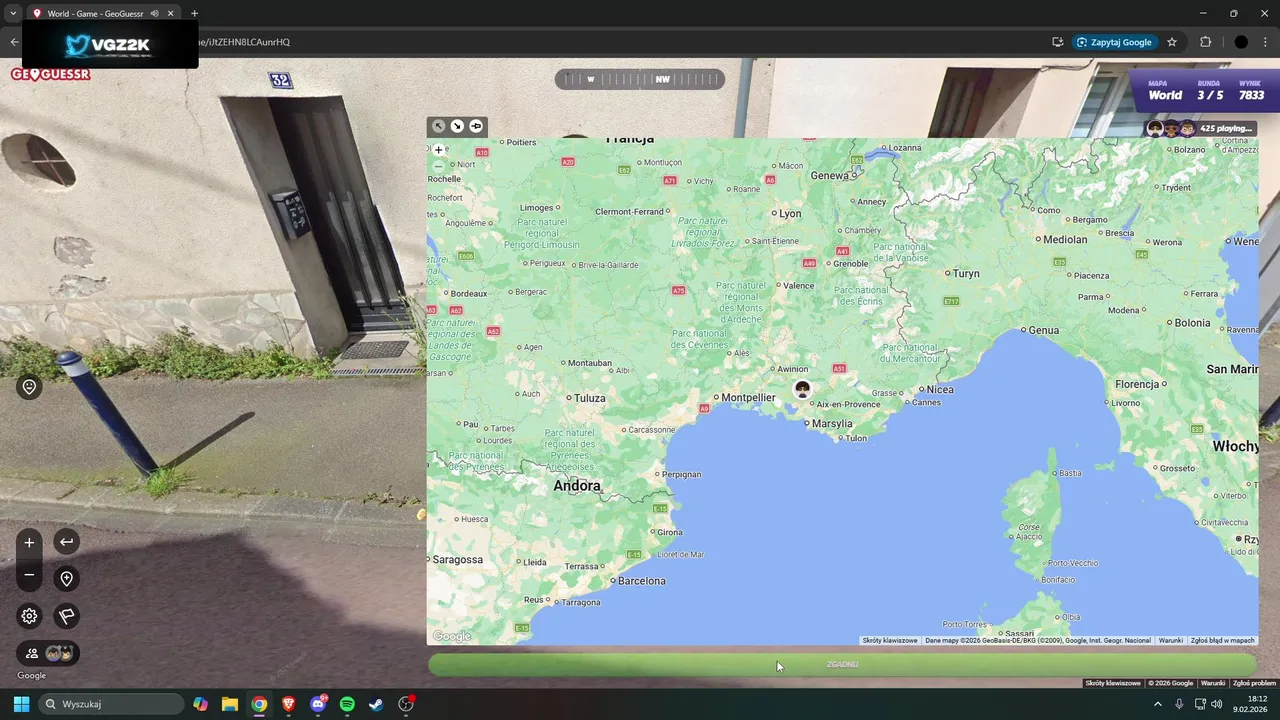The width and height of the screenshot is (1280, 720).
Task: Toggle the sticky map pin button
Action: point(476,126)
